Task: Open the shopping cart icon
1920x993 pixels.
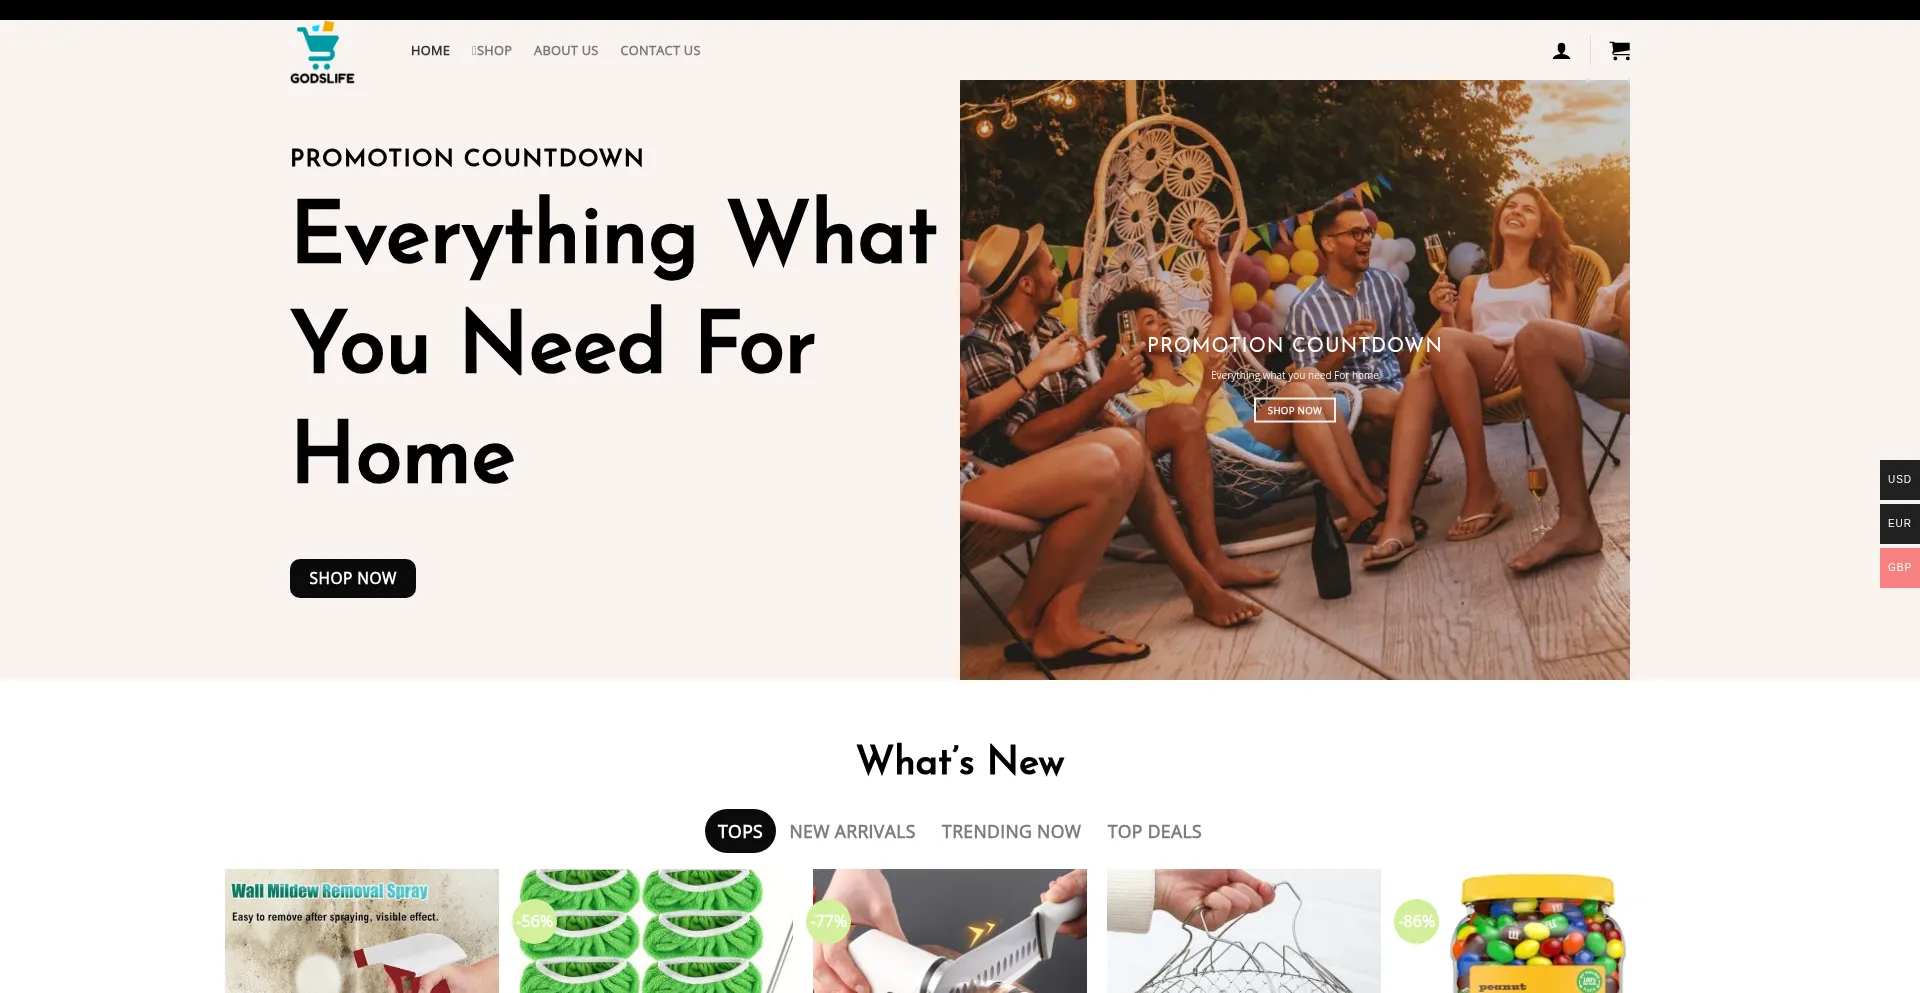Action: (x=1620, y=50)
